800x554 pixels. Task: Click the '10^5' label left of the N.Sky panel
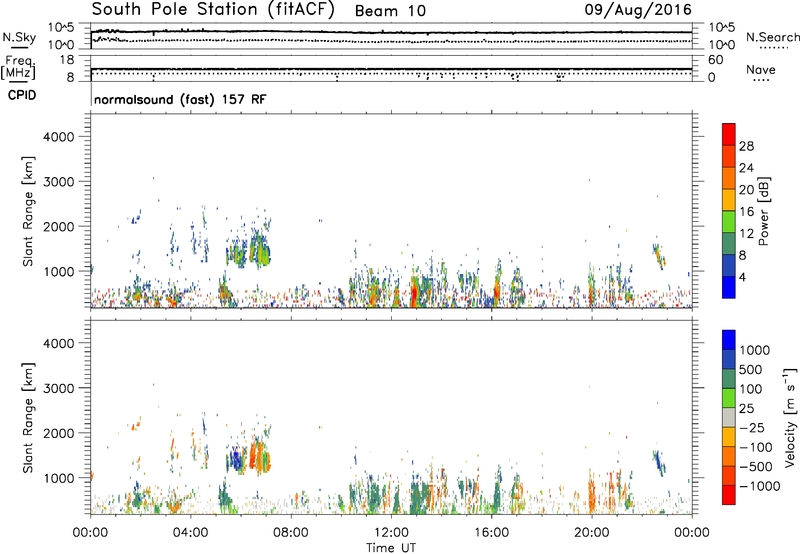[x=61, y=28]
